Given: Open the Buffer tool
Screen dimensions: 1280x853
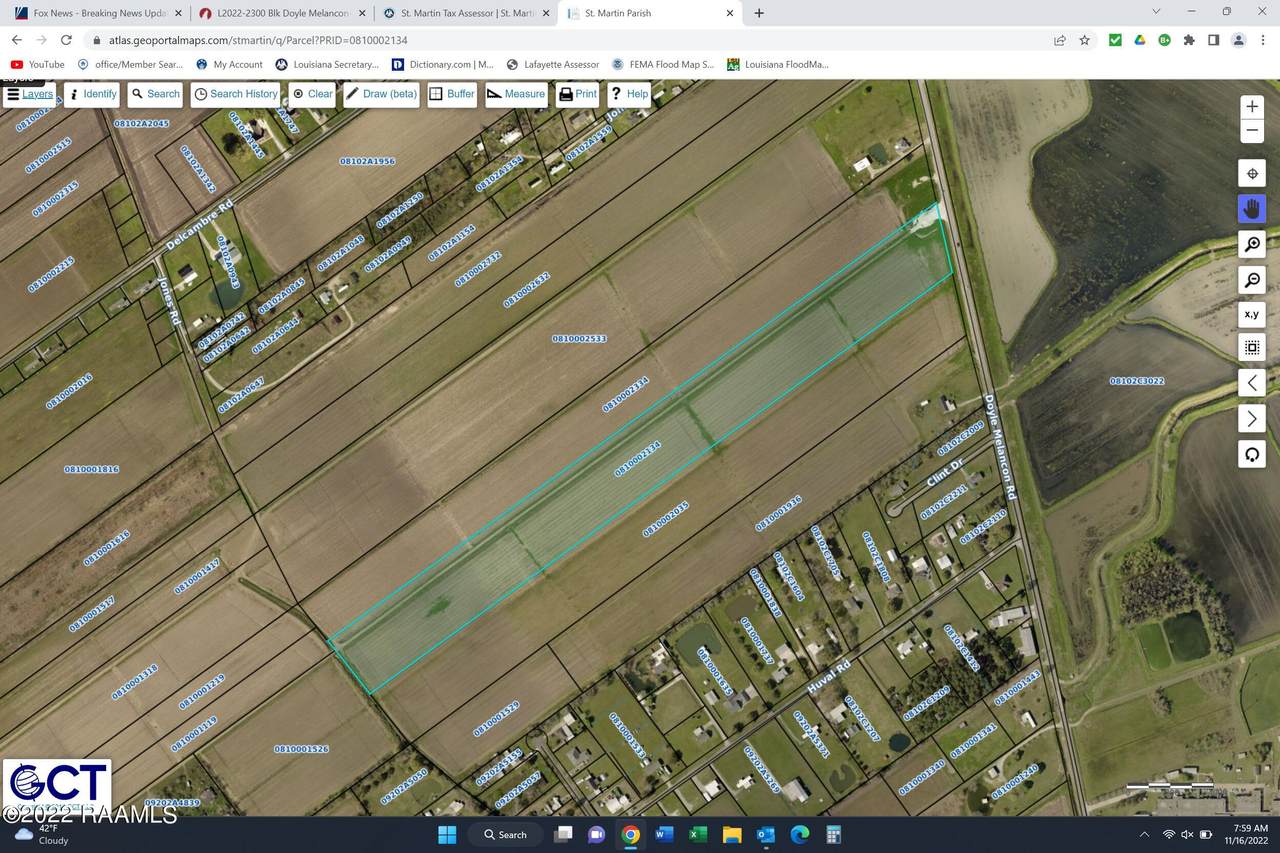Looking at the screenshot, I should [x=452, y=94].
